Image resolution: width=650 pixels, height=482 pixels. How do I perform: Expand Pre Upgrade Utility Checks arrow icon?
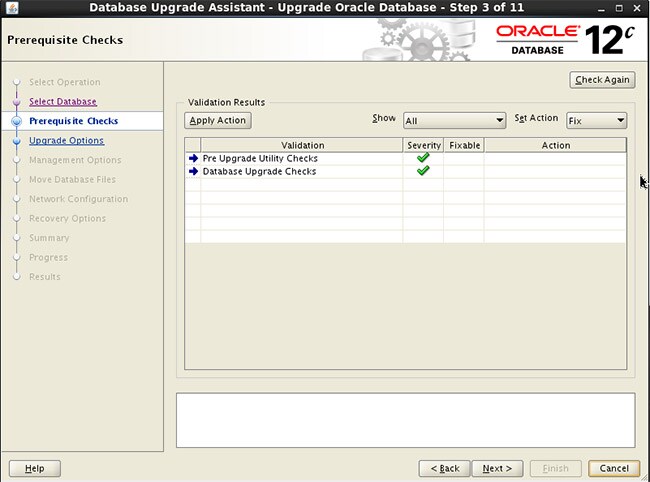(x=193, y=158)
